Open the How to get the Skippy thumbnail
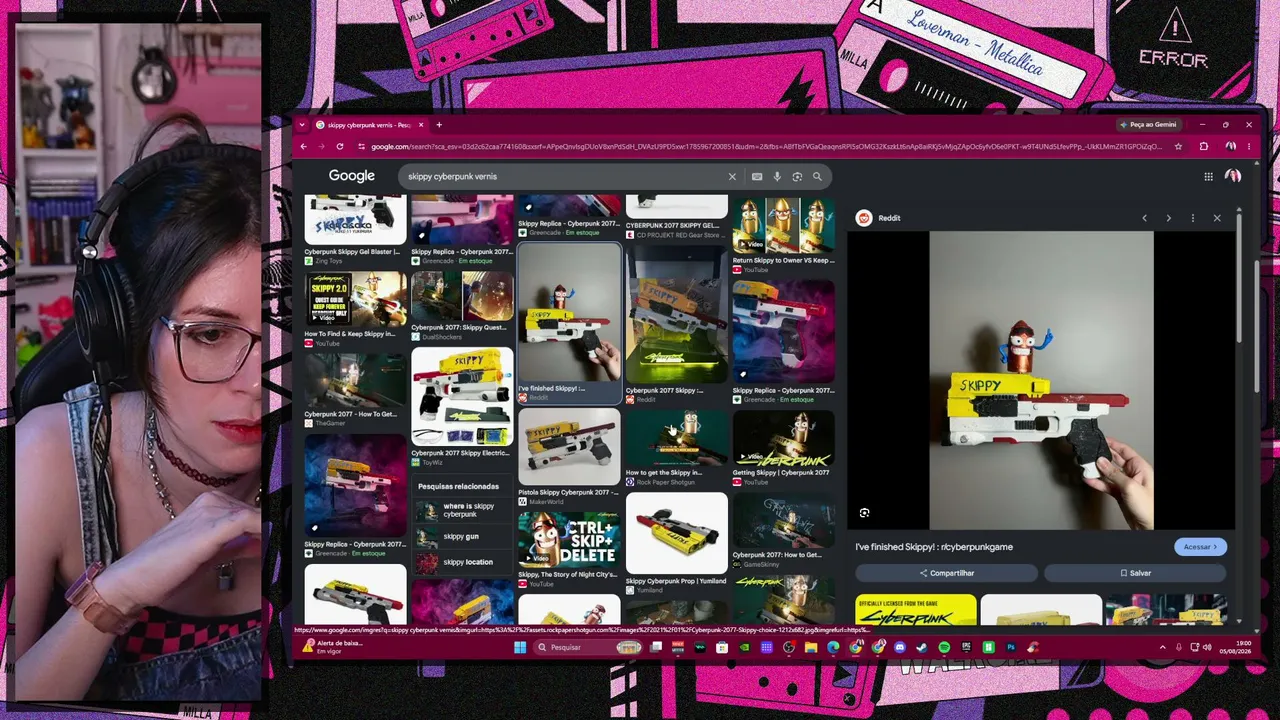Image resolution: width=1280 pixels, height=720 pixels. pos(677,437)
